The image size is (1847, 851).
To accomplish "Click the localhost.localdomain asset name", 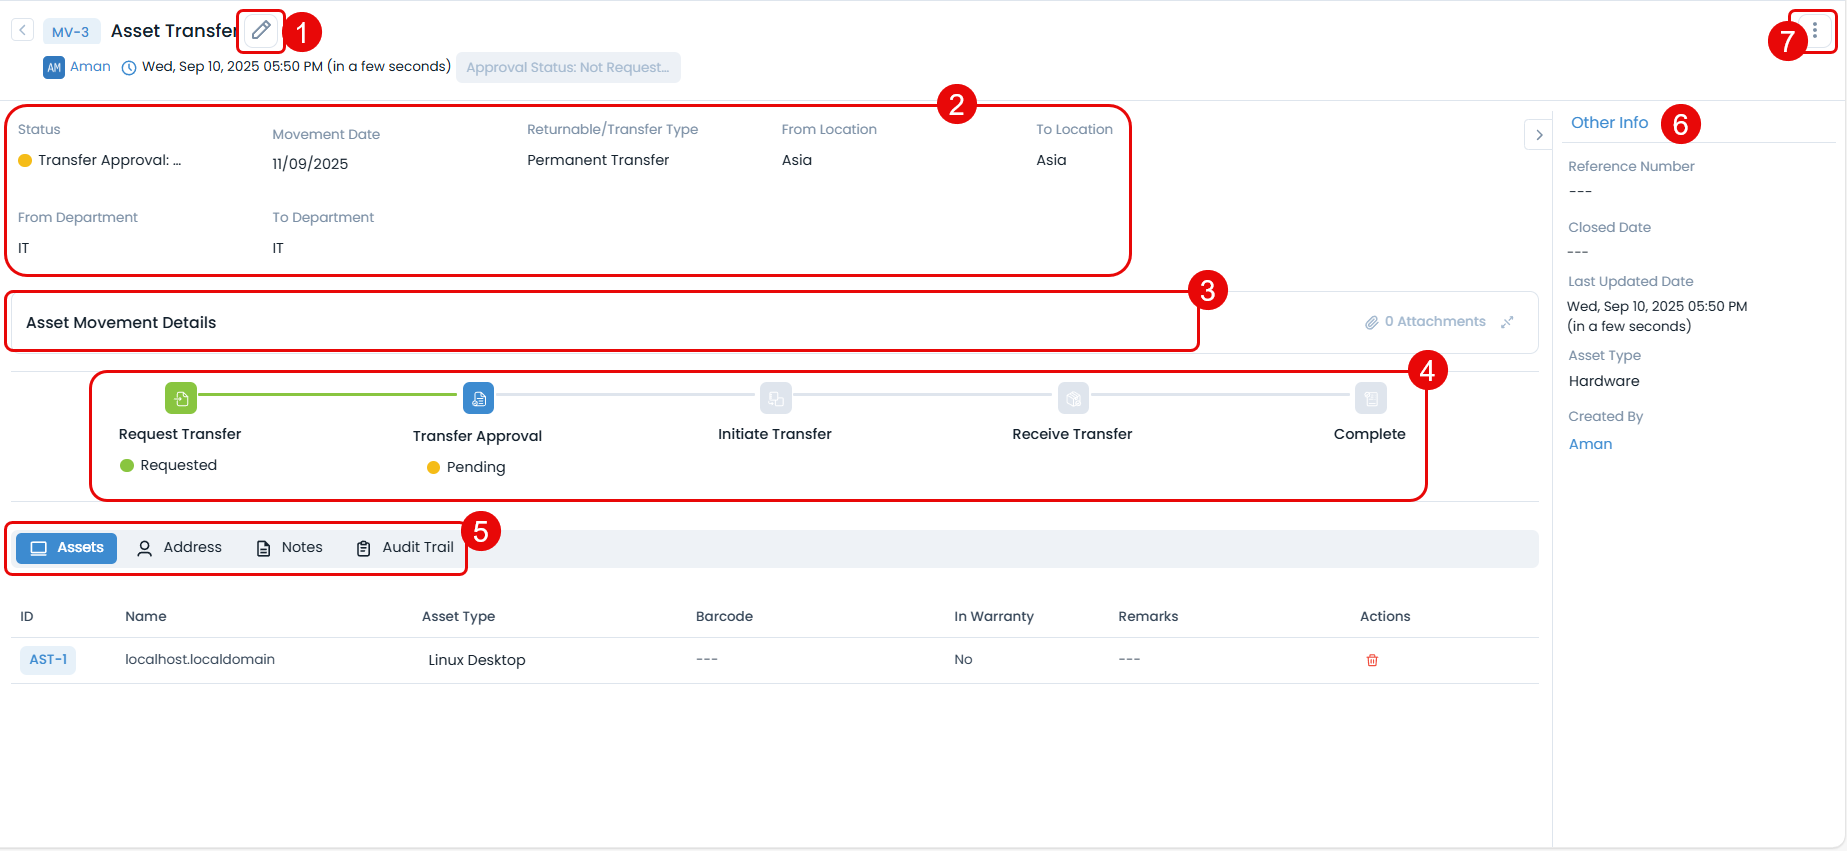I will pos(200,659).
